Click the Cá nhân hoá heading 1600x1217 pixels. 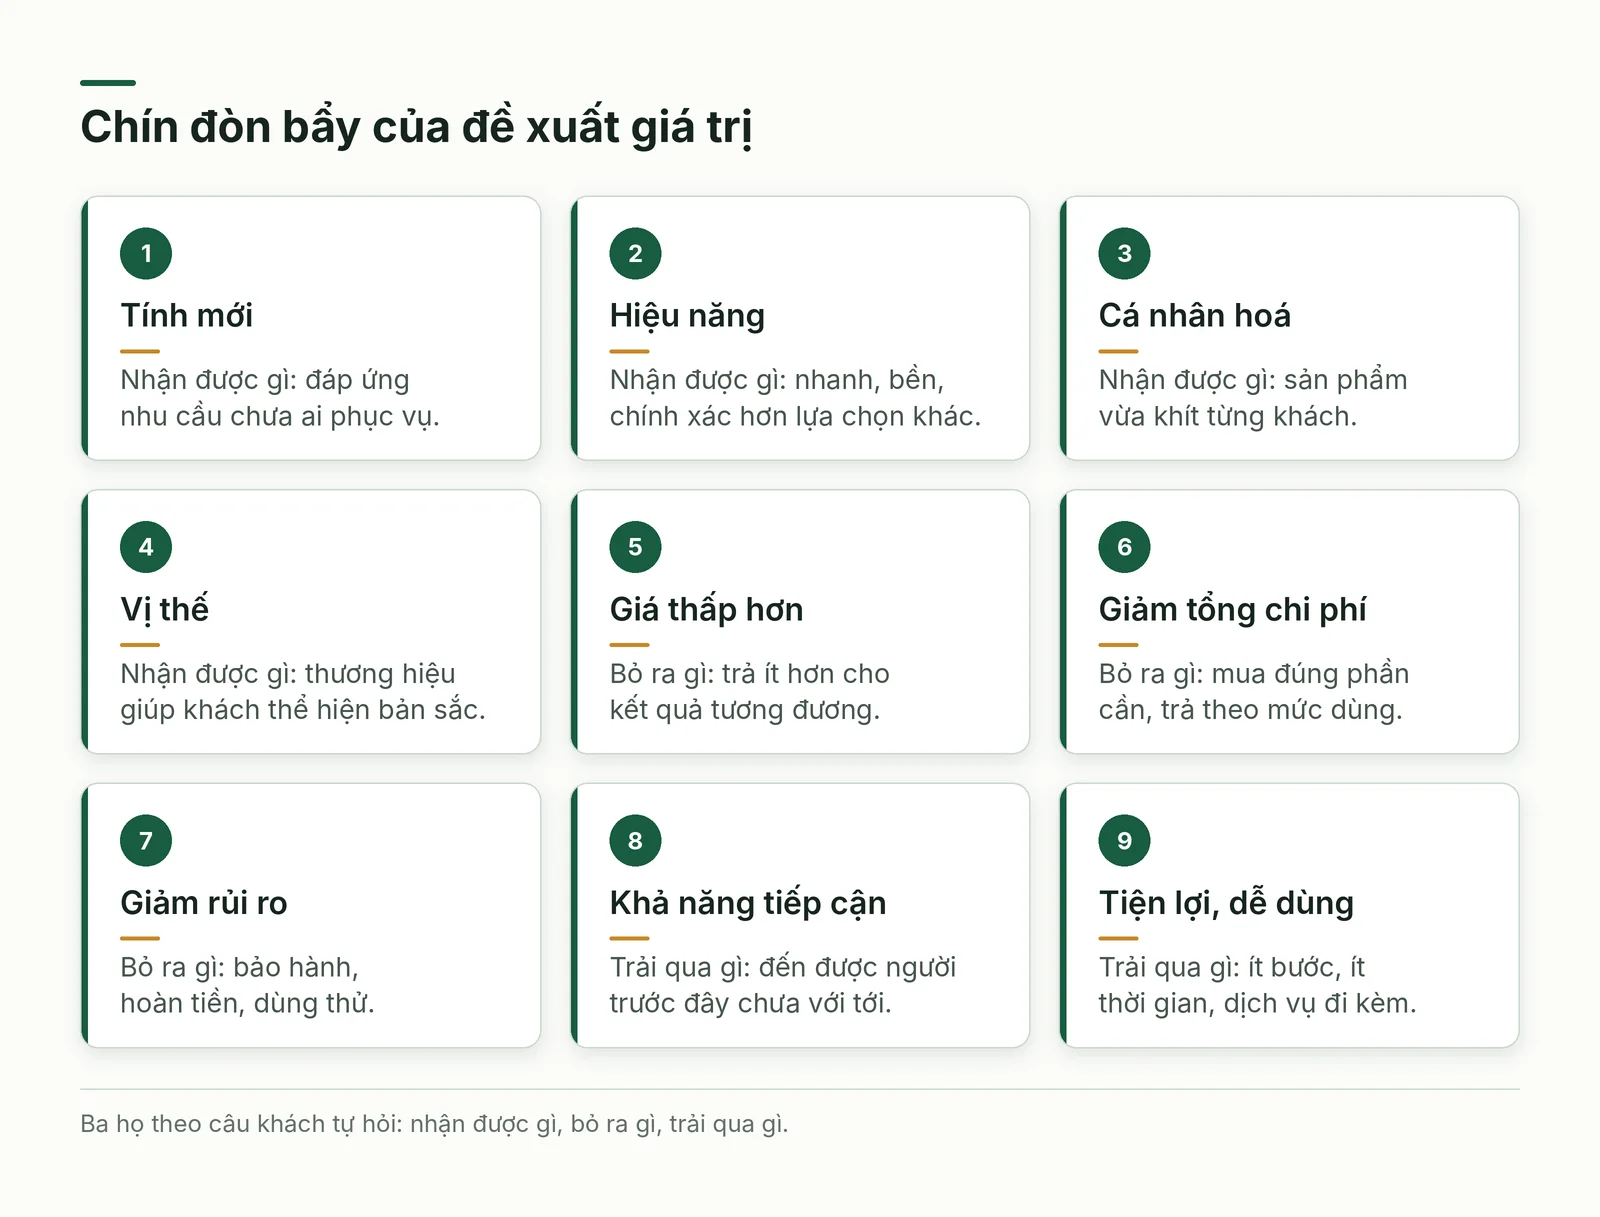tap(1194, 316)
